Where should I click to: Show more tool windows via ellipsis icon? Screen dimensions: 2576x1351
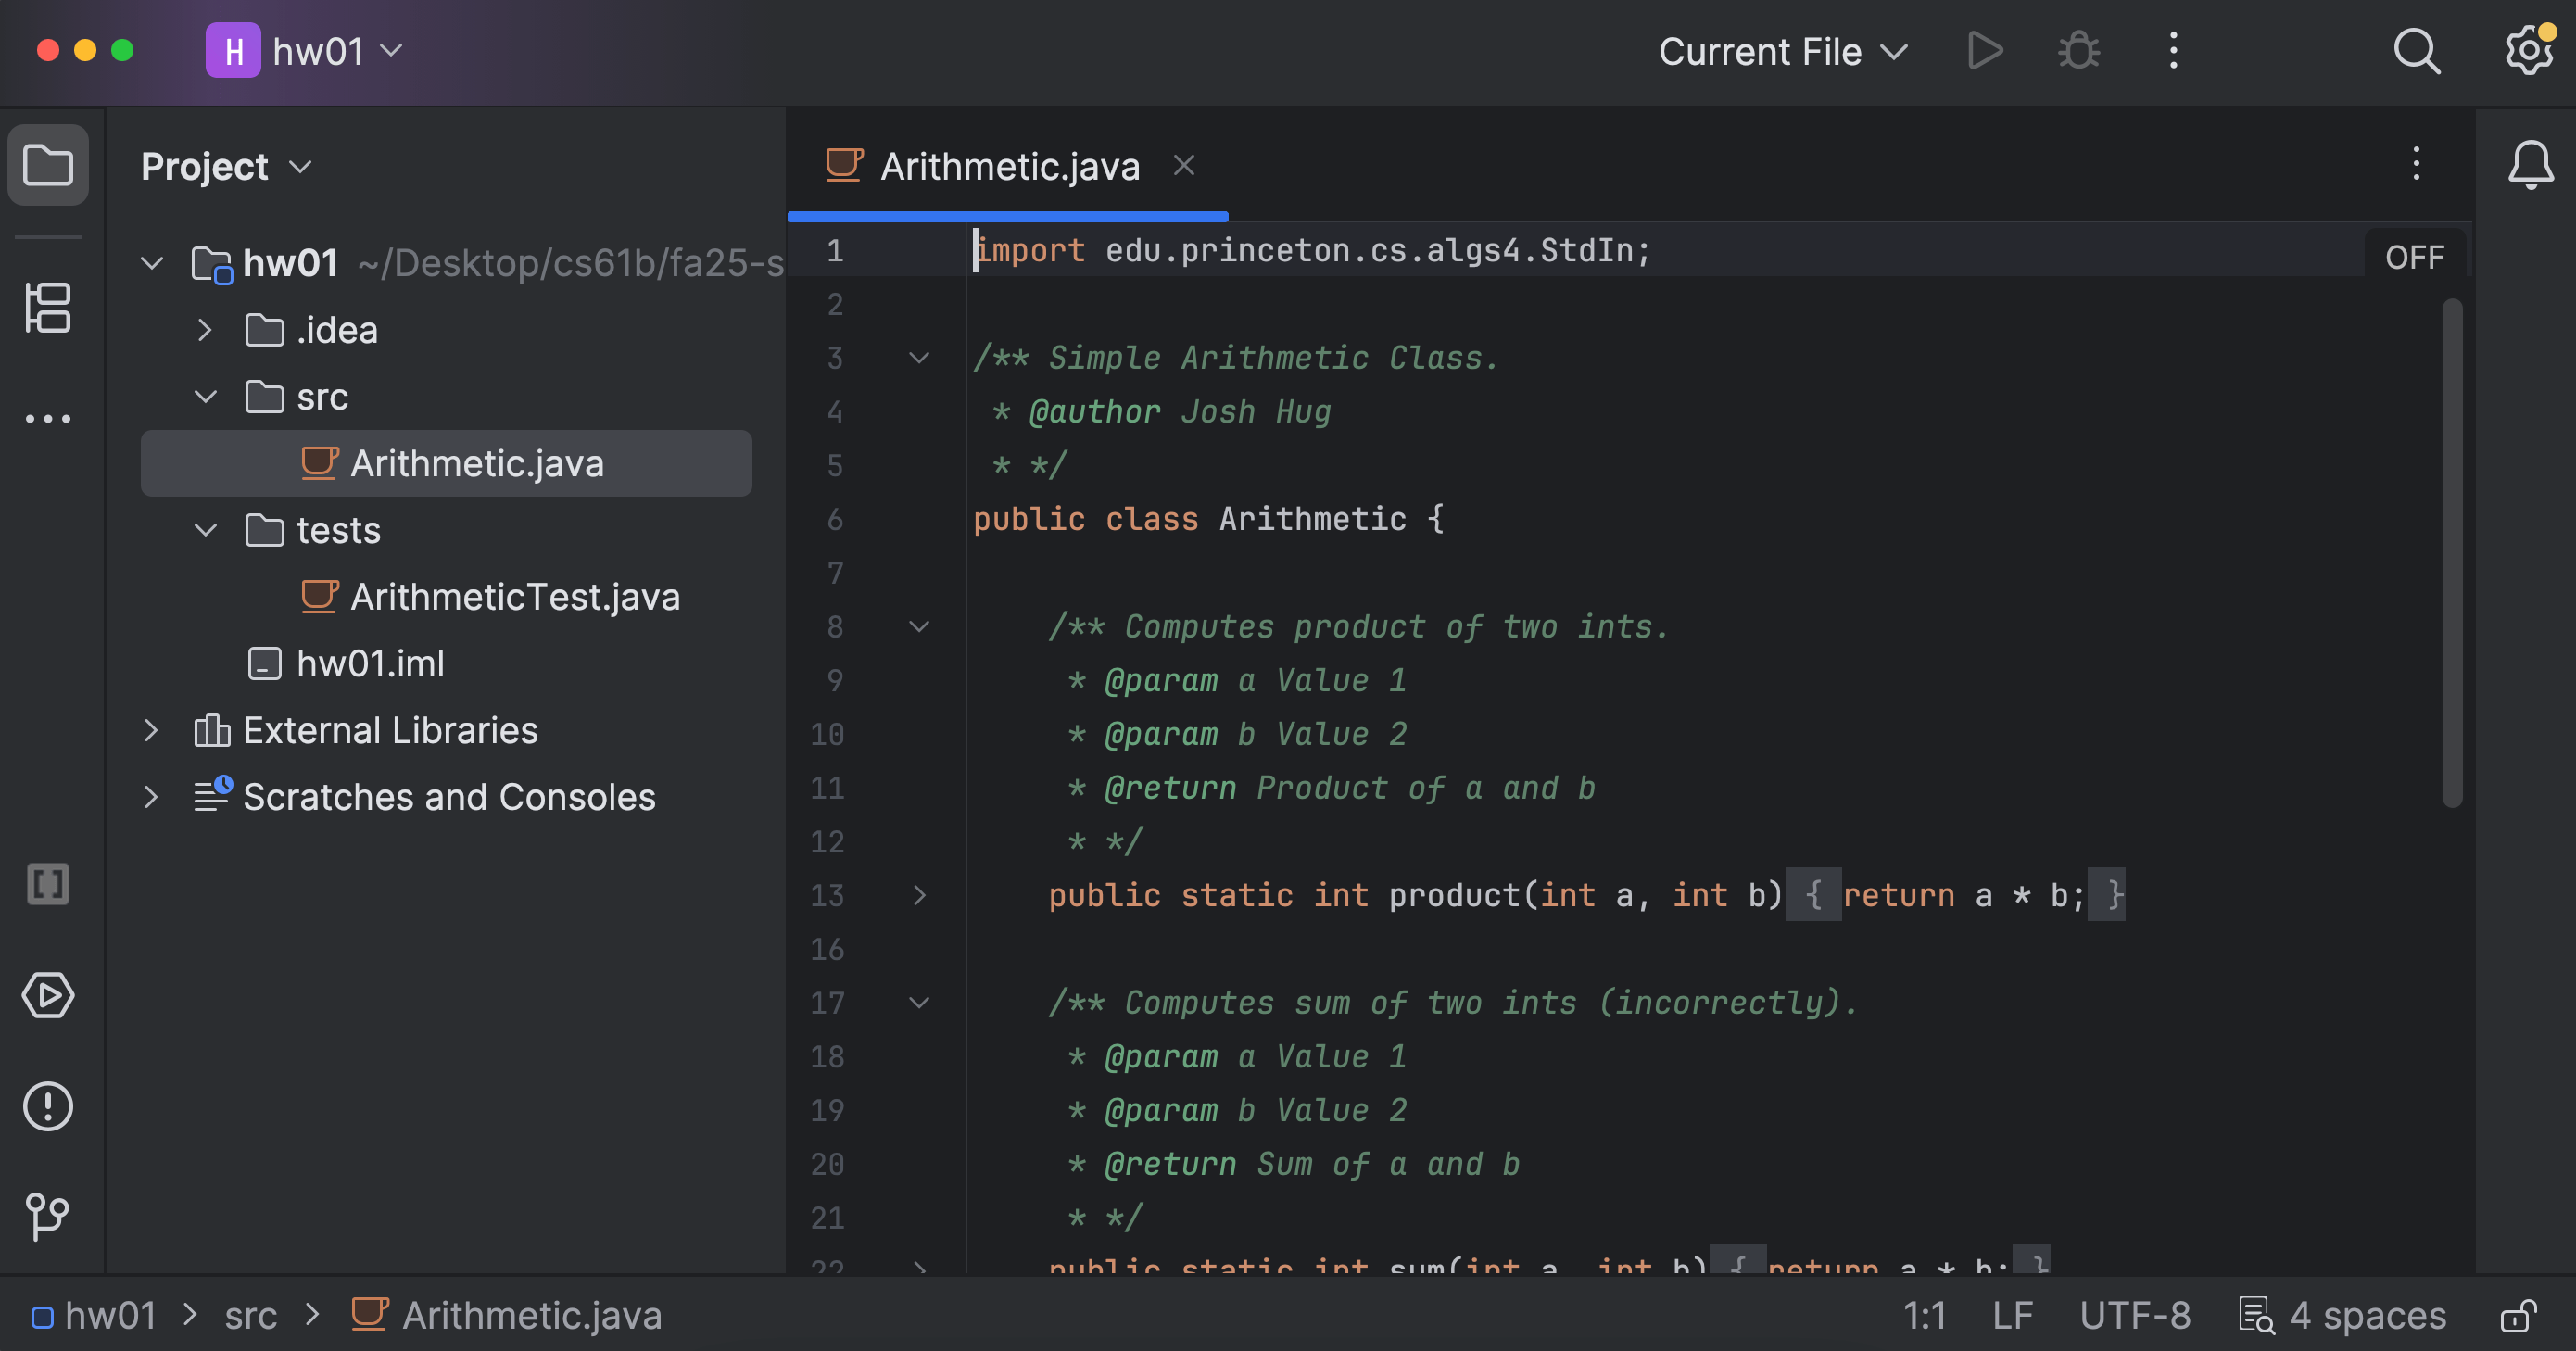pyautogui.click(x=47, y=418)
